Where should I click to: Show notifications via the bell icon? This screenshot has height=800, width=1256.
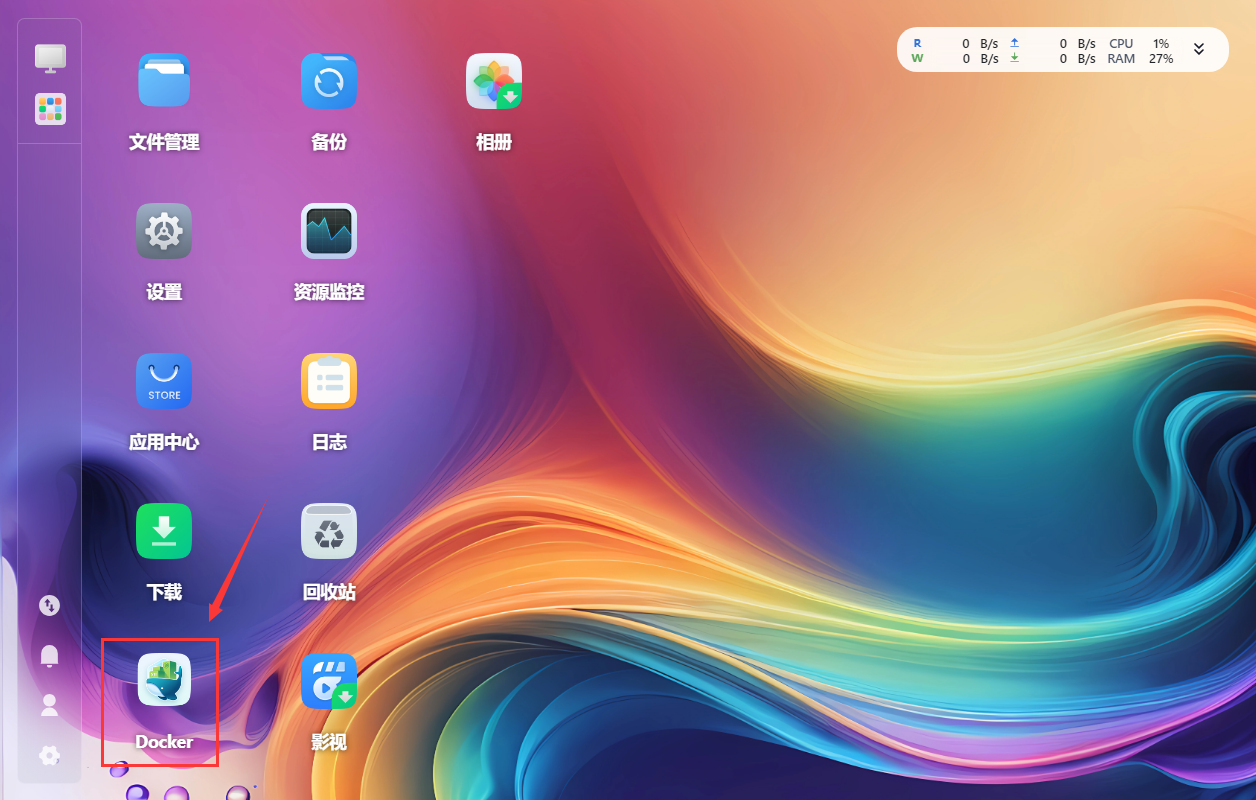pyautogui.click(x=49, y=655)
